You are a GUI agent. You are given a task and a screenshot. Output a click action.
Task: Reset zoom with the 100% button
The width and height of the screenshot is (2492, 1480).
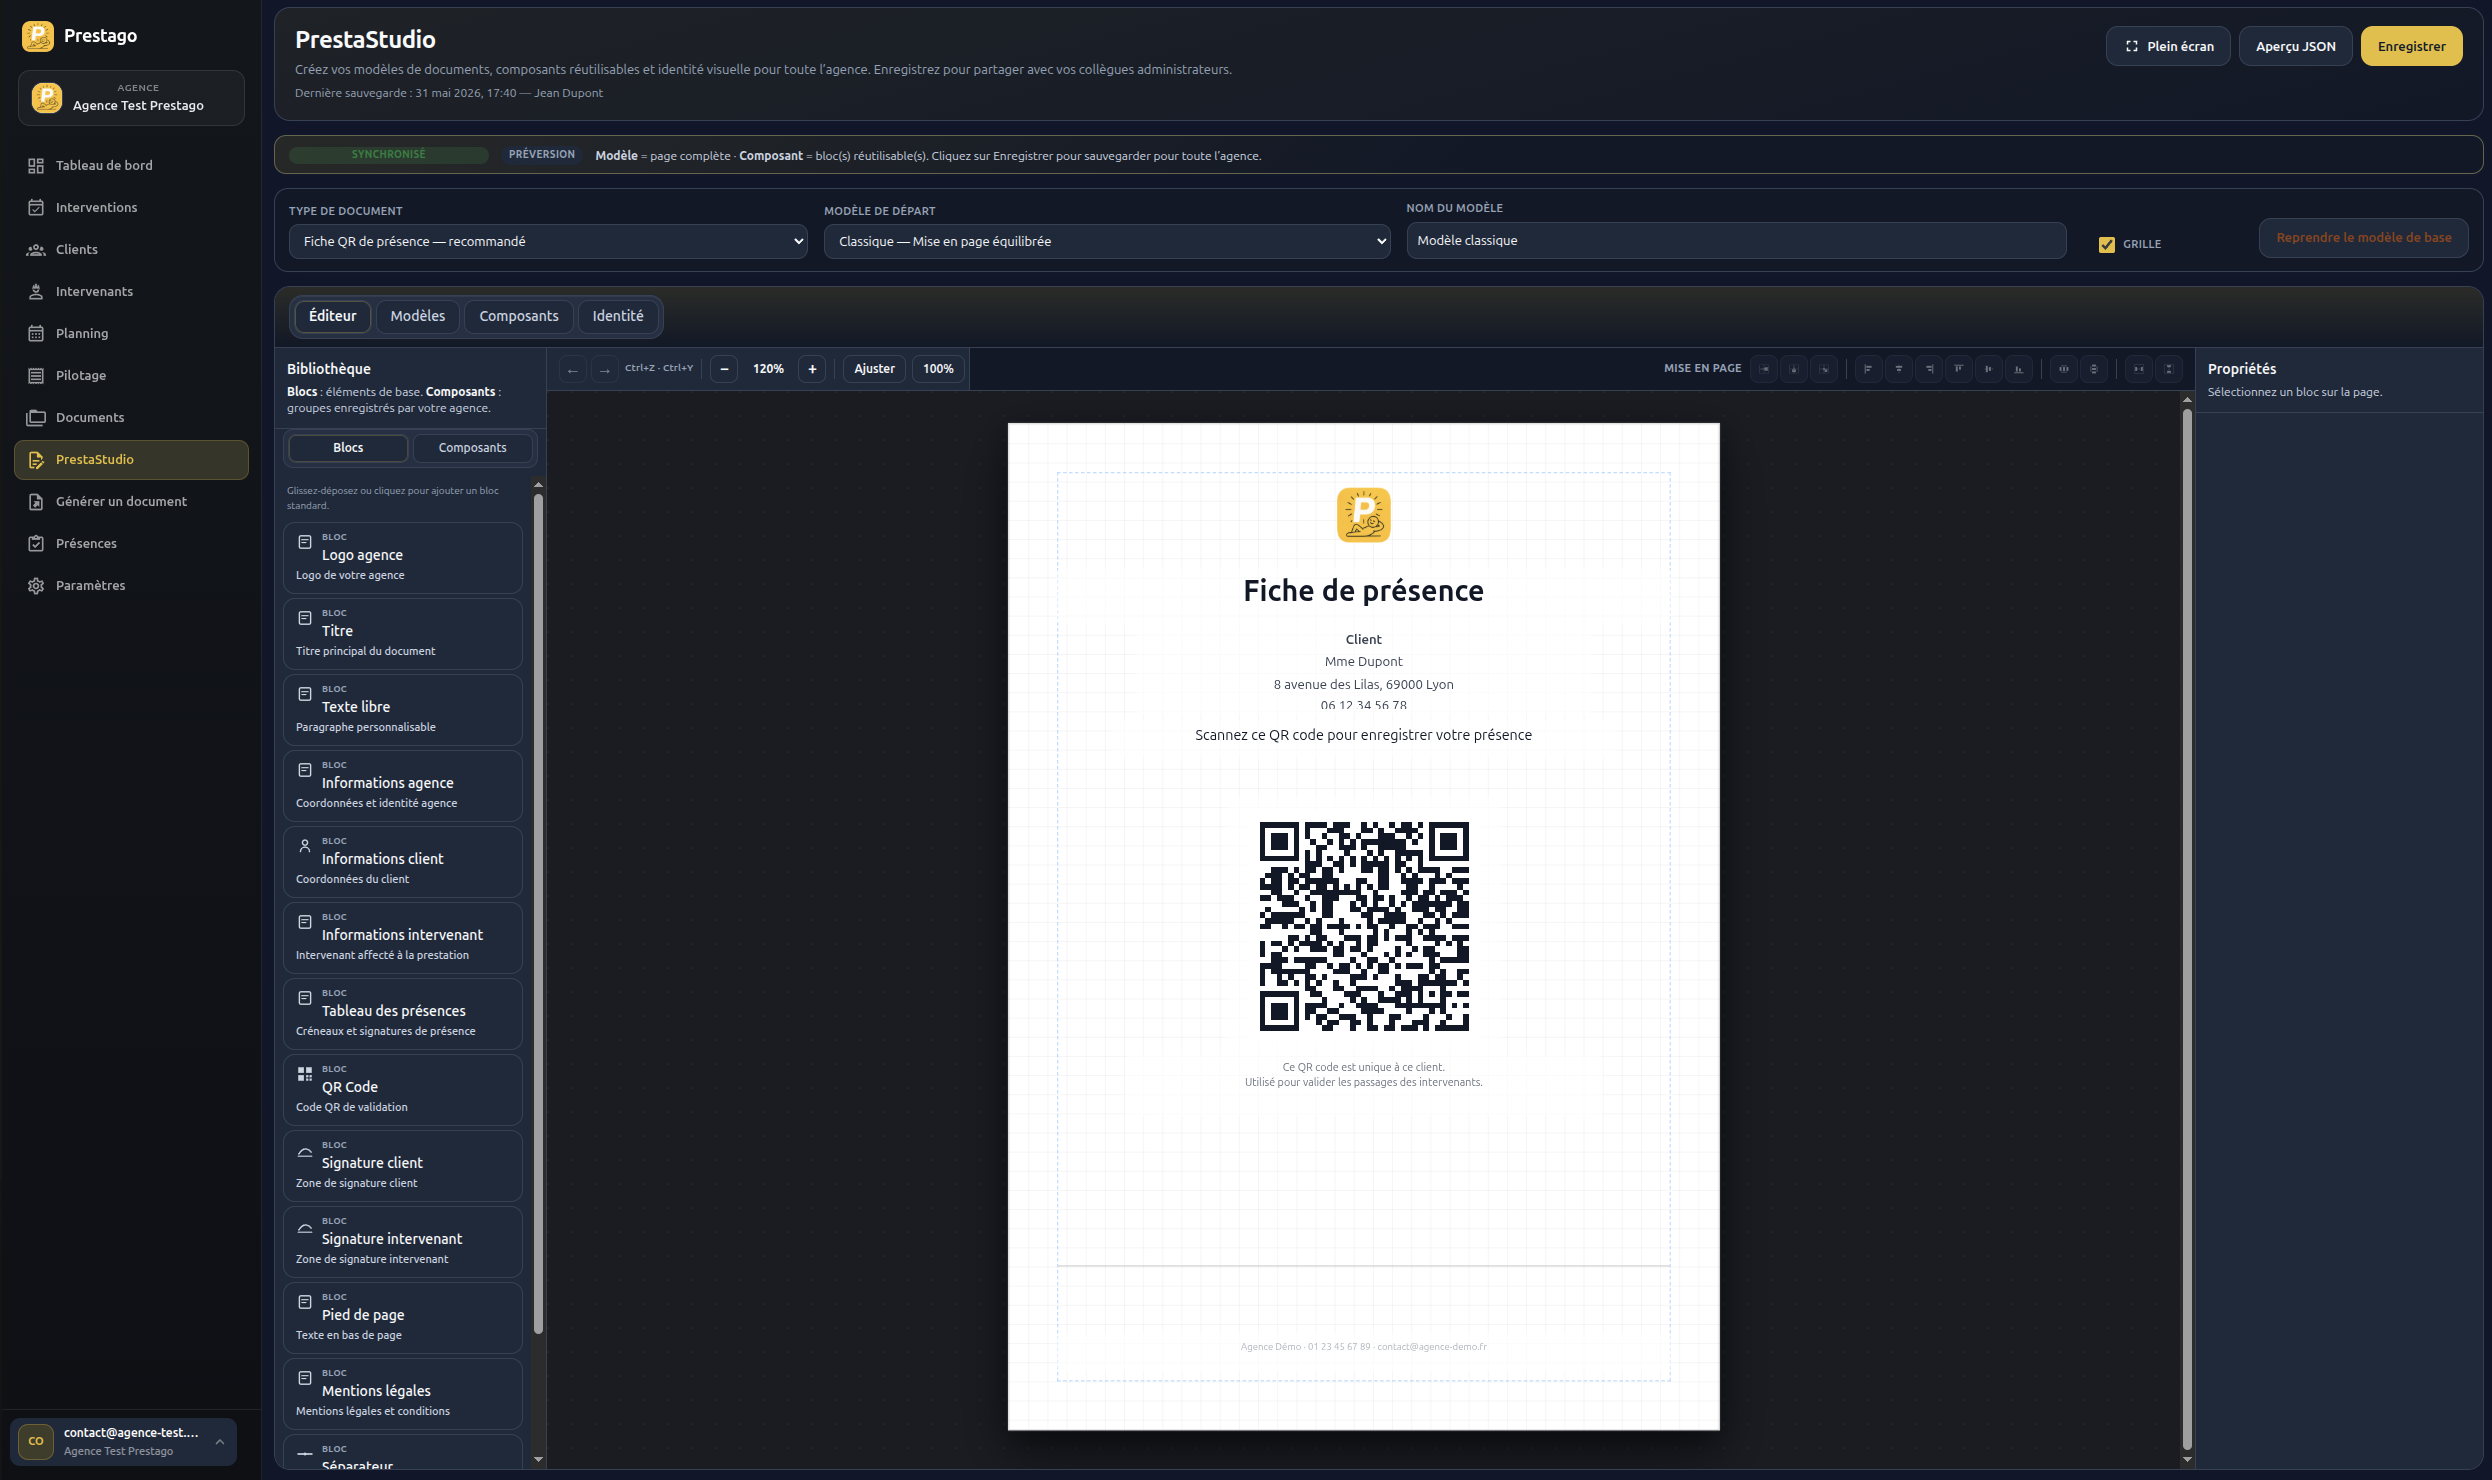tap(938, 369)
